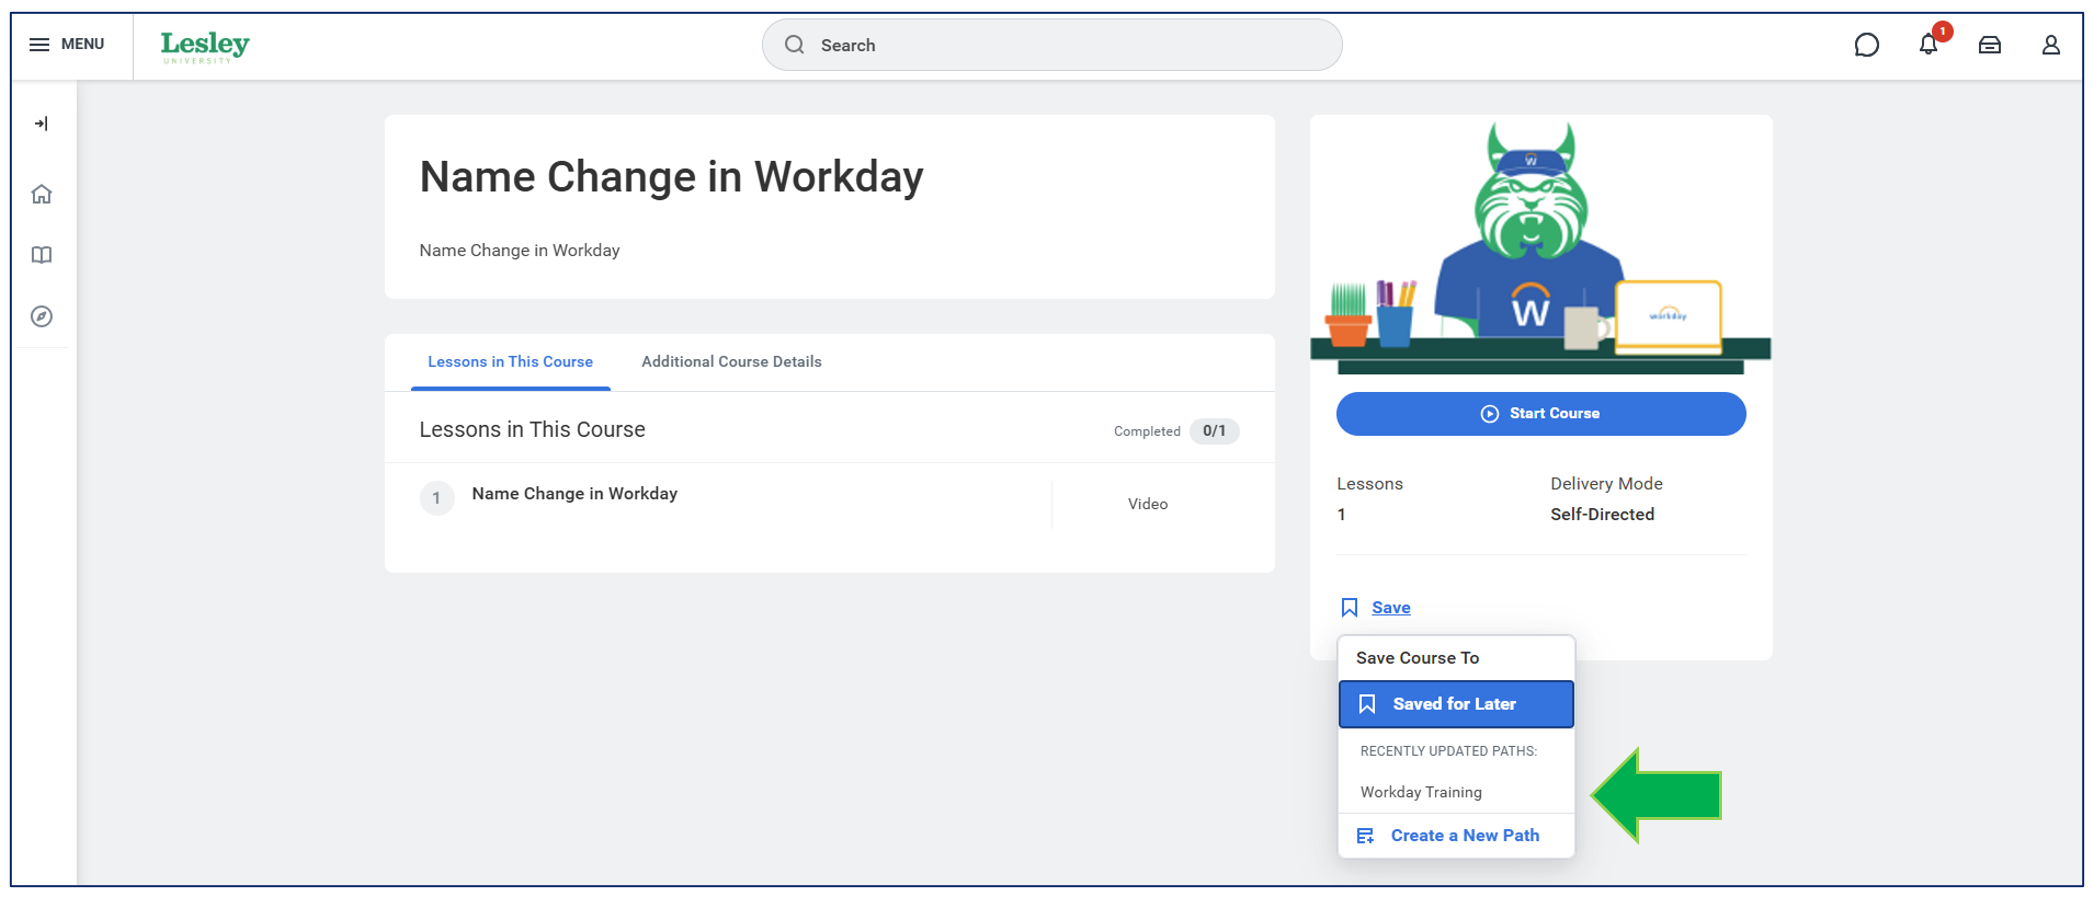Click the RECENTLY UPDATED PATHS label
The height and width of the screenshot is (897, 2092).
point(1448,751)
